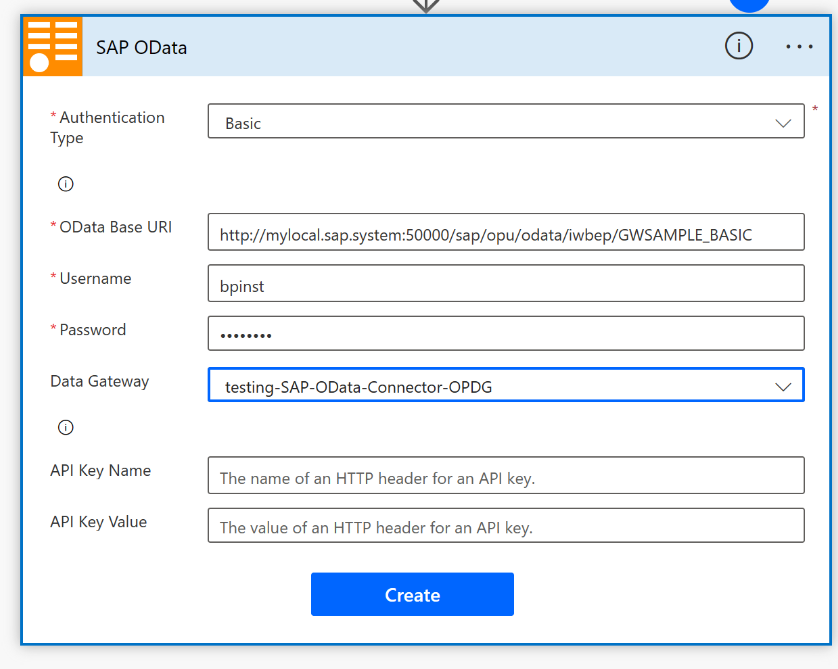This screenshot has height=669, width=838.
Task: Open the Authentication Type dropdown showing Basic
Action: (490, 123)
